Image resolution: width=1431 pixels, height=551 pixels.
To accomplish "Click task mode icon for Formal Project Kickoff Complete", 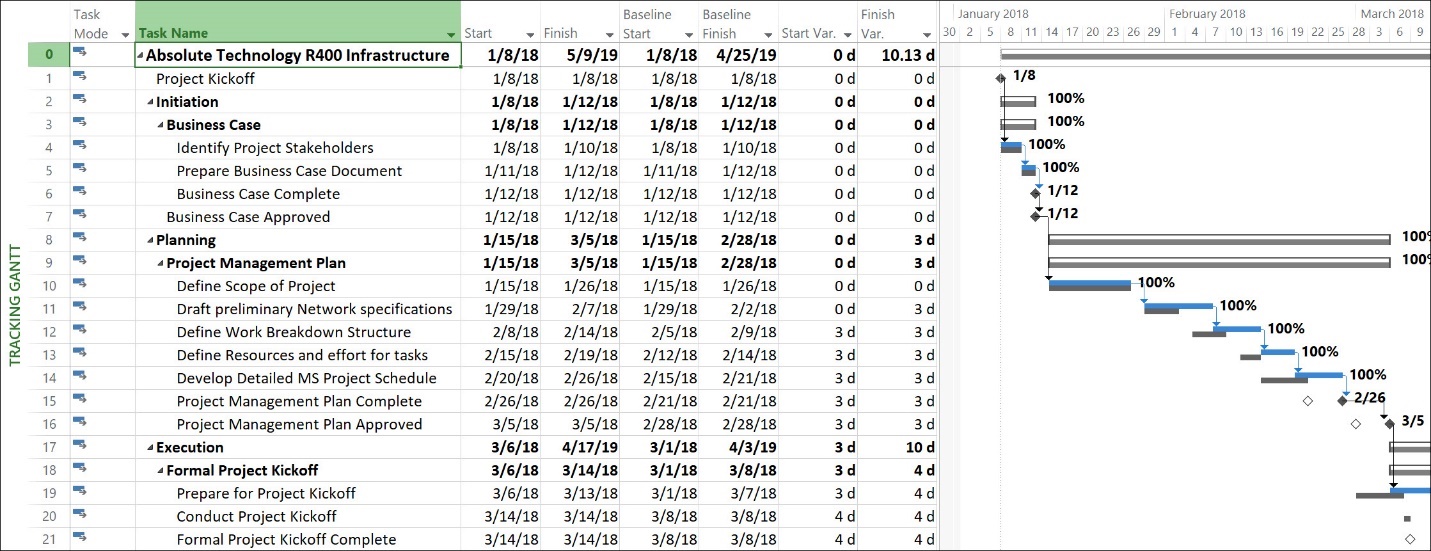I will click(x=80, y=538).
